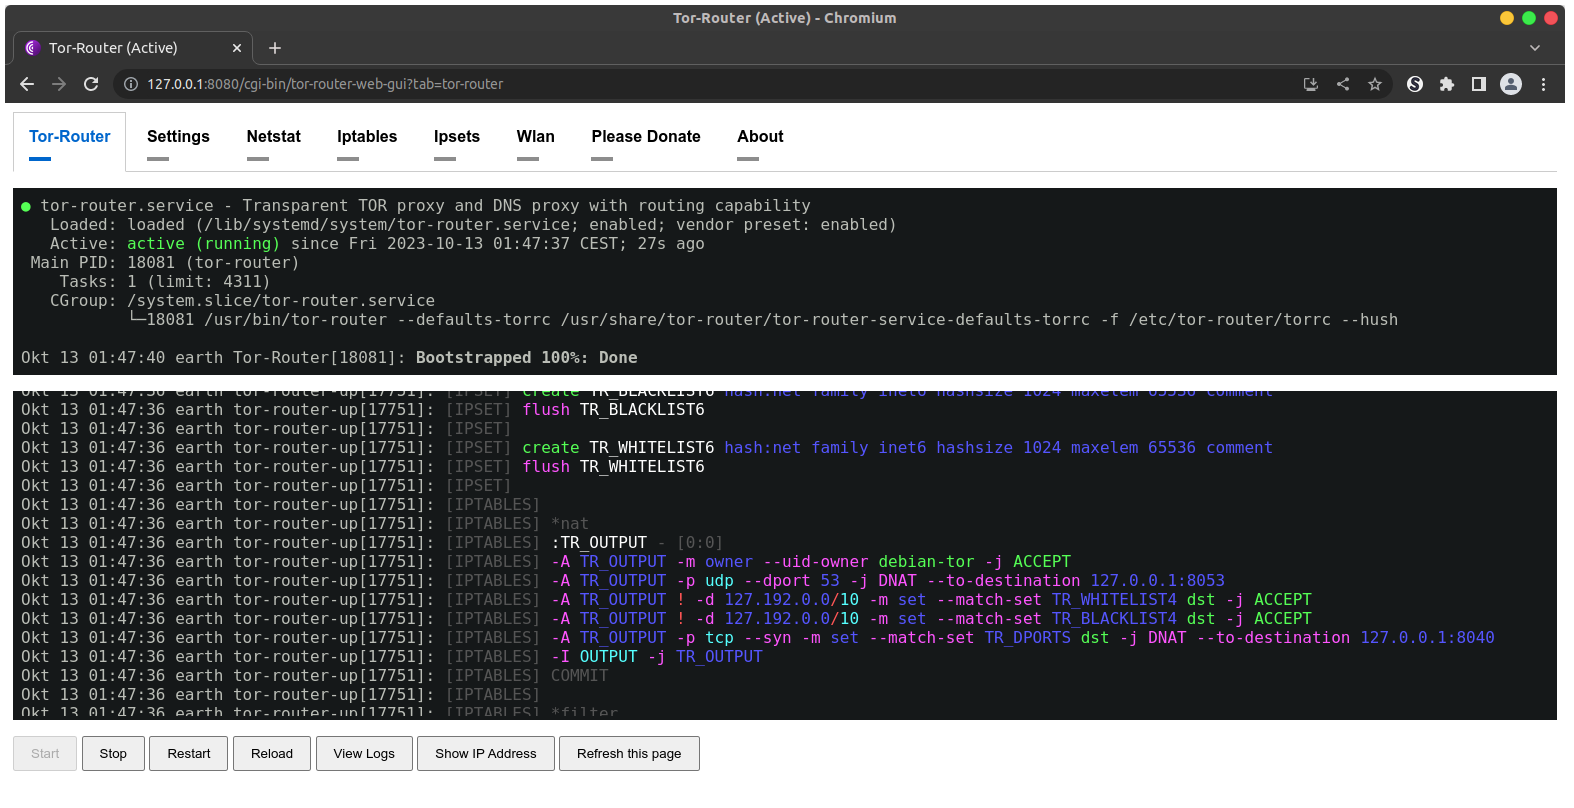Share this page via share icon
The height and width of the screenshot is (808, 1574).
tap(1343, 84)
